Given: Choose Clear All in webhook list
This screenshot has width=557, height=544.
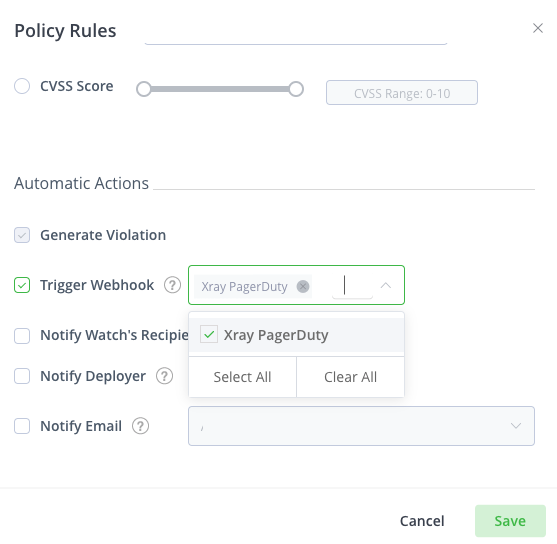Looking at the screenshot, I should pos(351,377).
